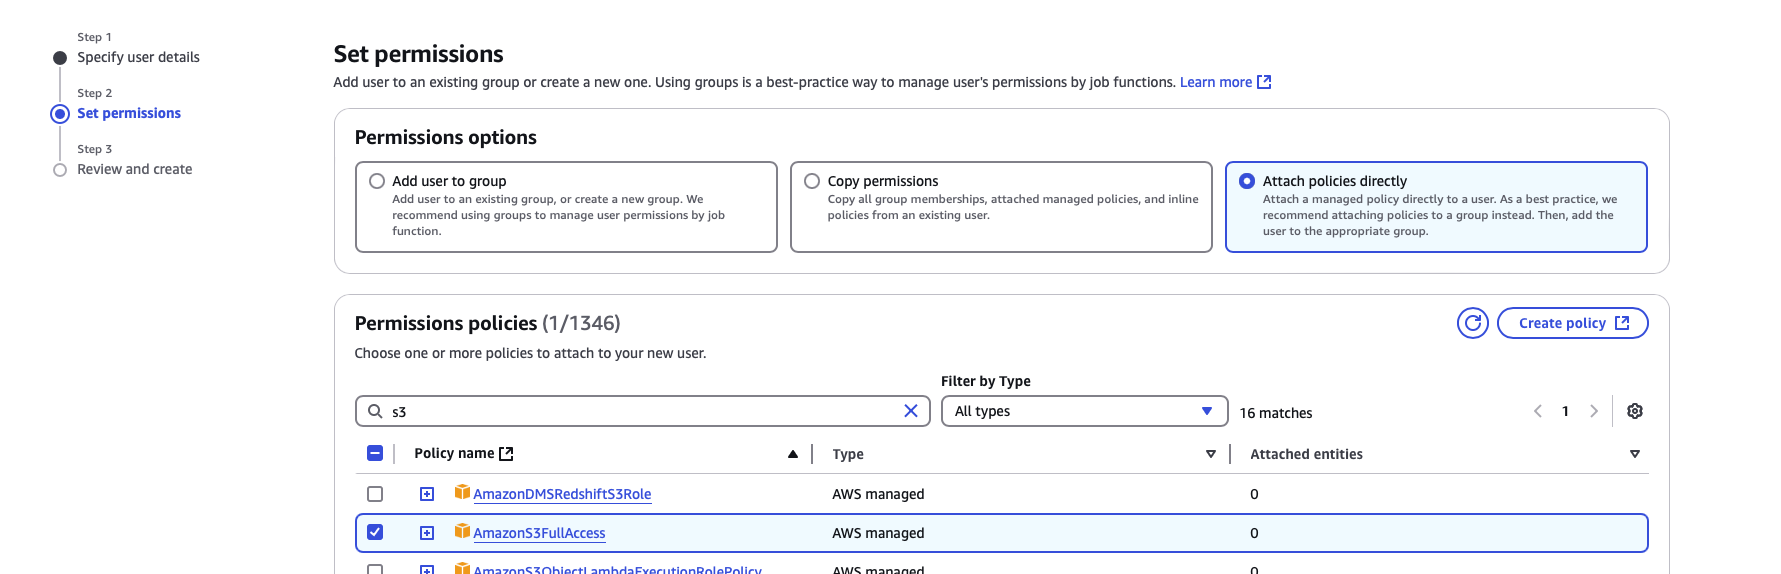The width and height of the screenshot is (1781, 574).
Task: Go to next page of results
Action: click(1594, 411)
